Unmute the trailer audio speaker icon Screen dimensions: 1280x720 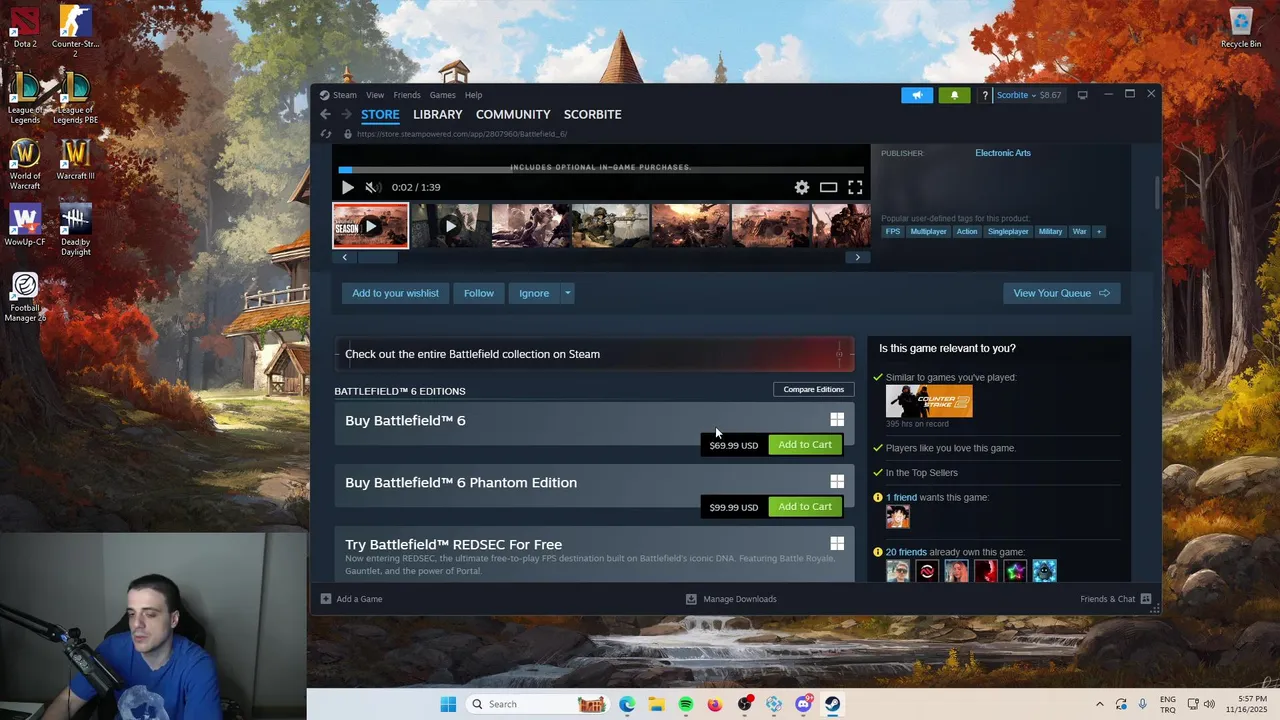pyautogui.click(x=372, y=187)
